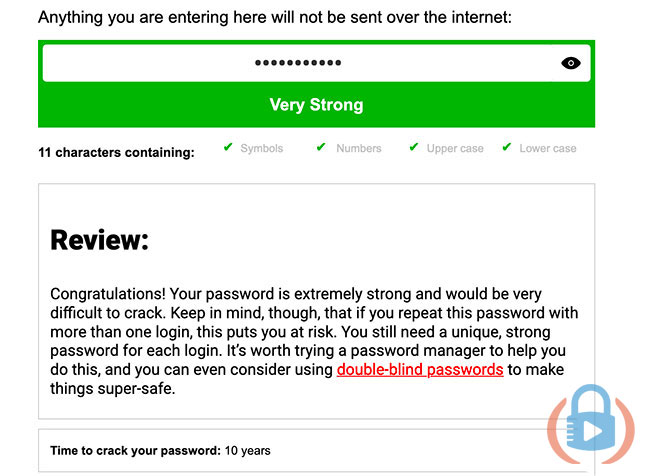Click the Congratulations review paragraph
The image size is (650, 476).
pos(314,341)
